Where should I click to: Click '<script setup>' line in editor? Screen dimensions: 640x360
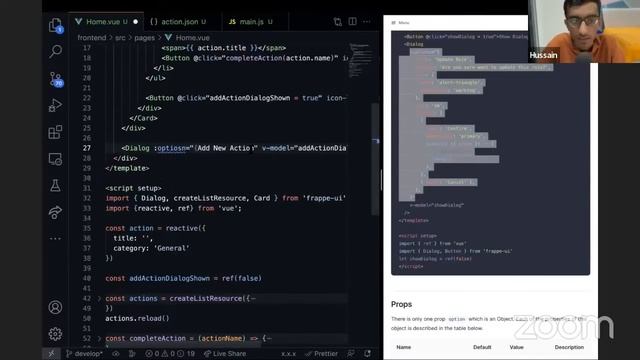(x=133, y=188)
